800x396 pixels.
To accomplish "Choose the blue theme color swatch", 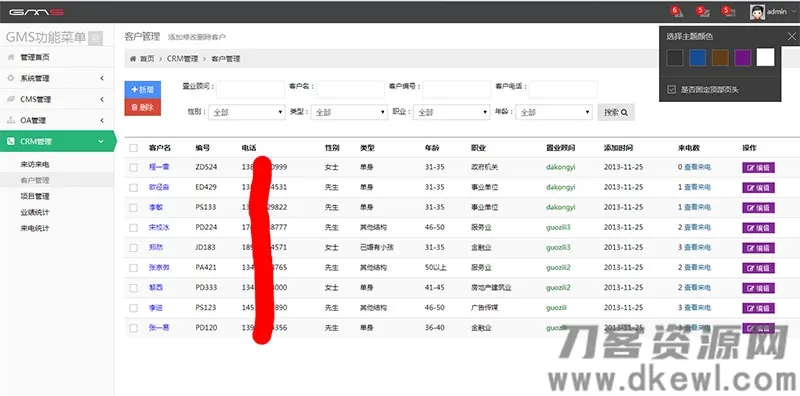I will 697,58.
